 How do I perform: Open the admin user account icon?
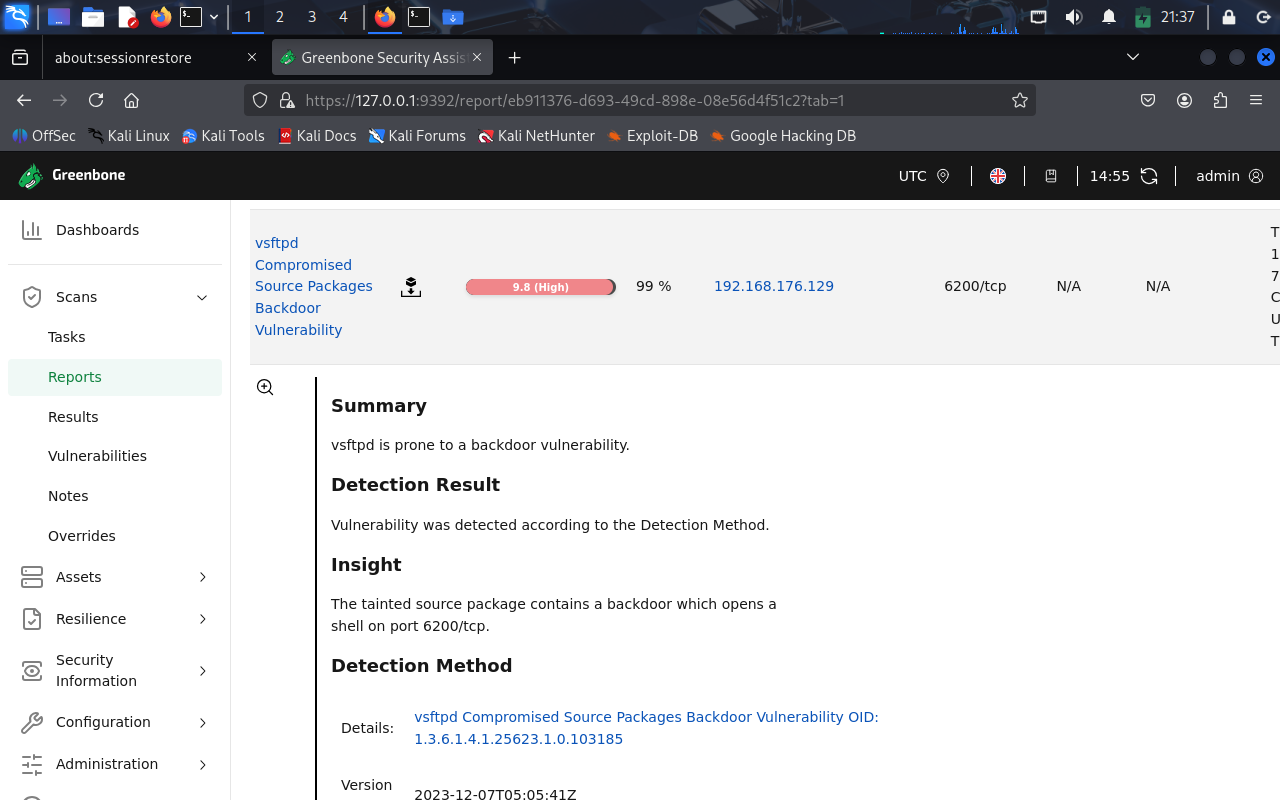point(1256,176)
